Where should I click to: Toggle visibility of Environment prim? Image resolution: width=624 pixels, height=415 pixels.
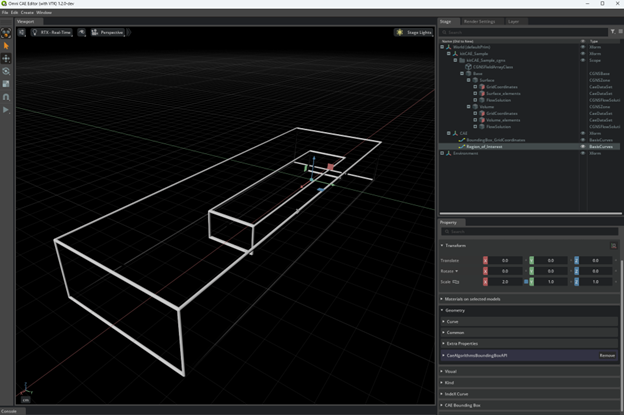[x=583, y=153]
